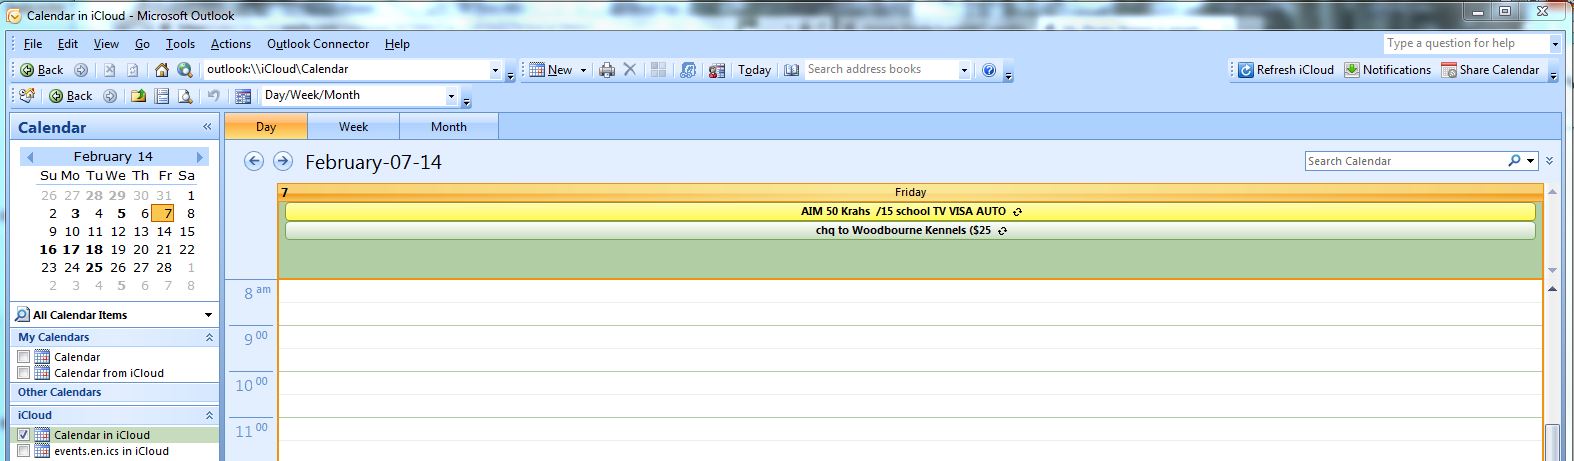
Task: Go to the previous month in the date navigator
Action: coord(29,157)
